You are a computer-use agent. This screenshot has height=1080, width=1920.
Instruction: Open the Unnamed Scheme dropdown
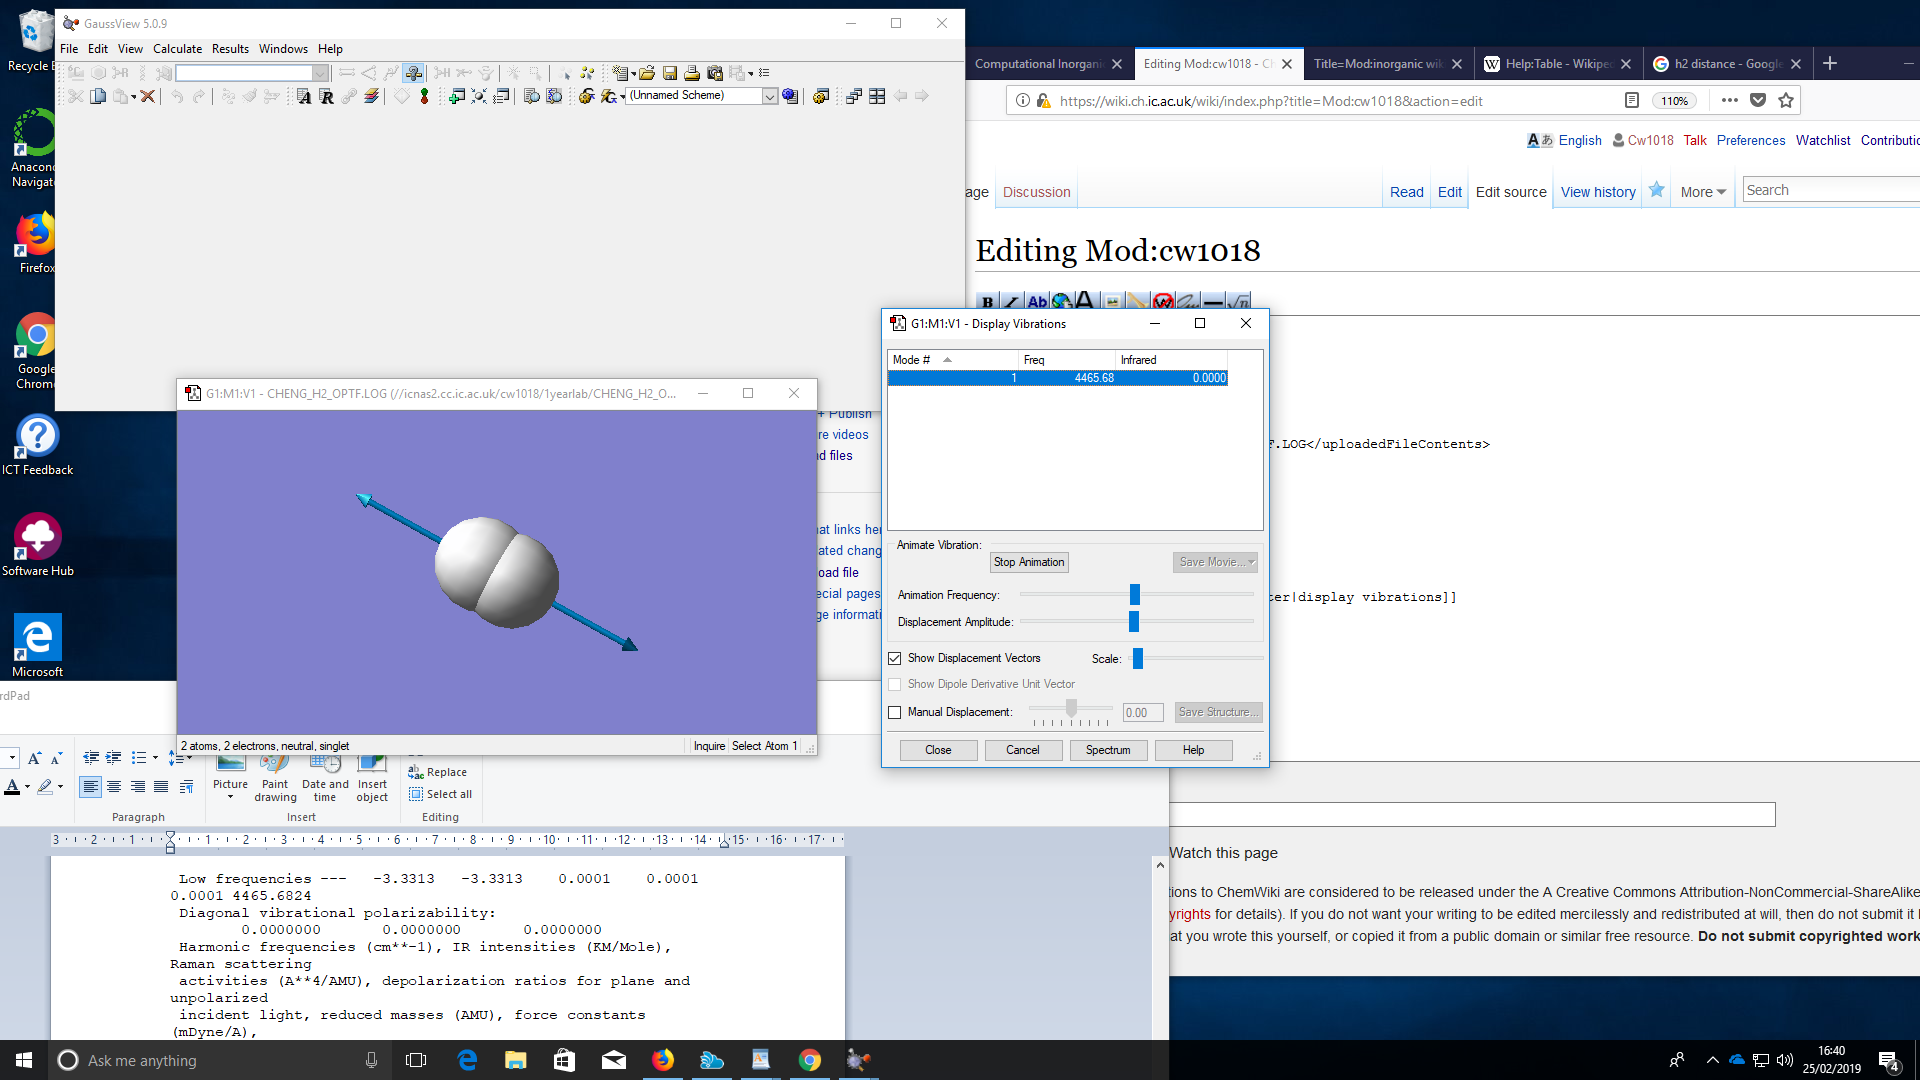click(x=769, y=96)
